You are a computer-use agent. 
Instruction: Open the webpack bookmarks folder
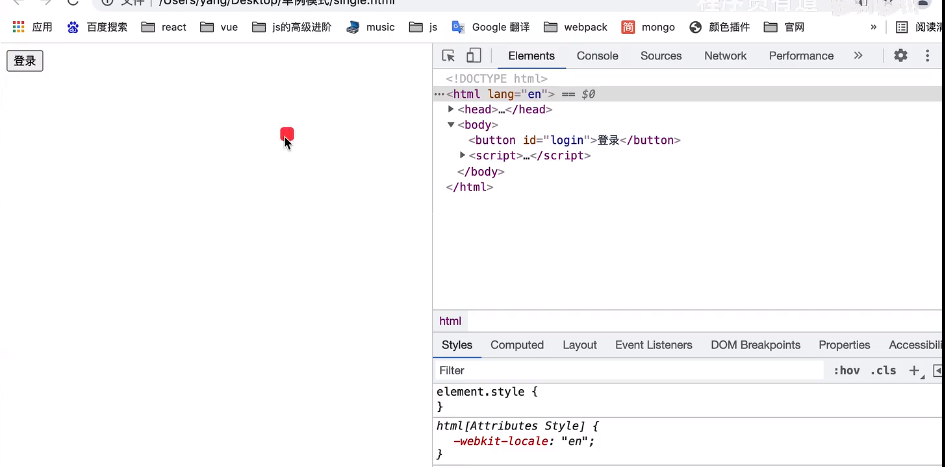576,27
